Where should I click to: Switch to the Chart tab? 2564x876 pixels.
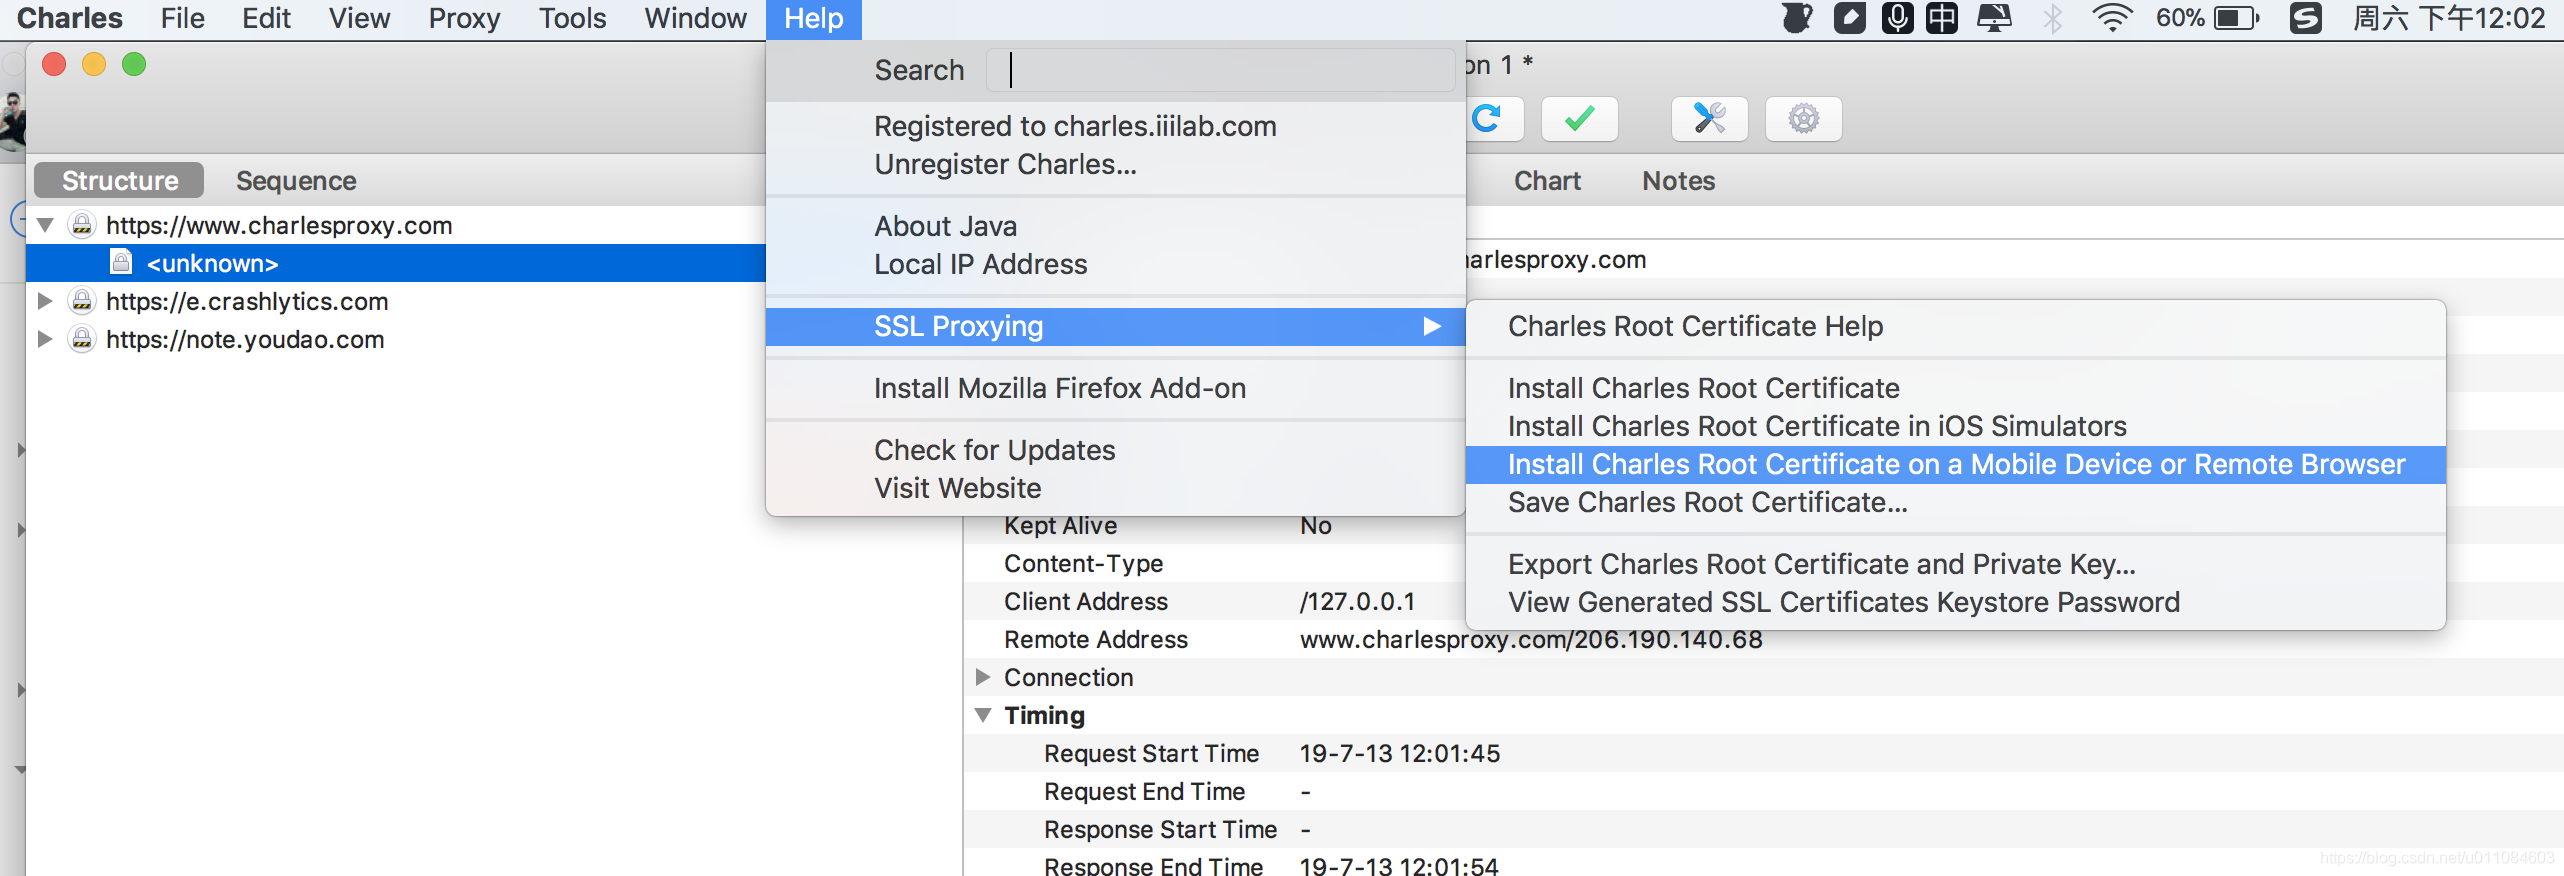[1547, 180]
